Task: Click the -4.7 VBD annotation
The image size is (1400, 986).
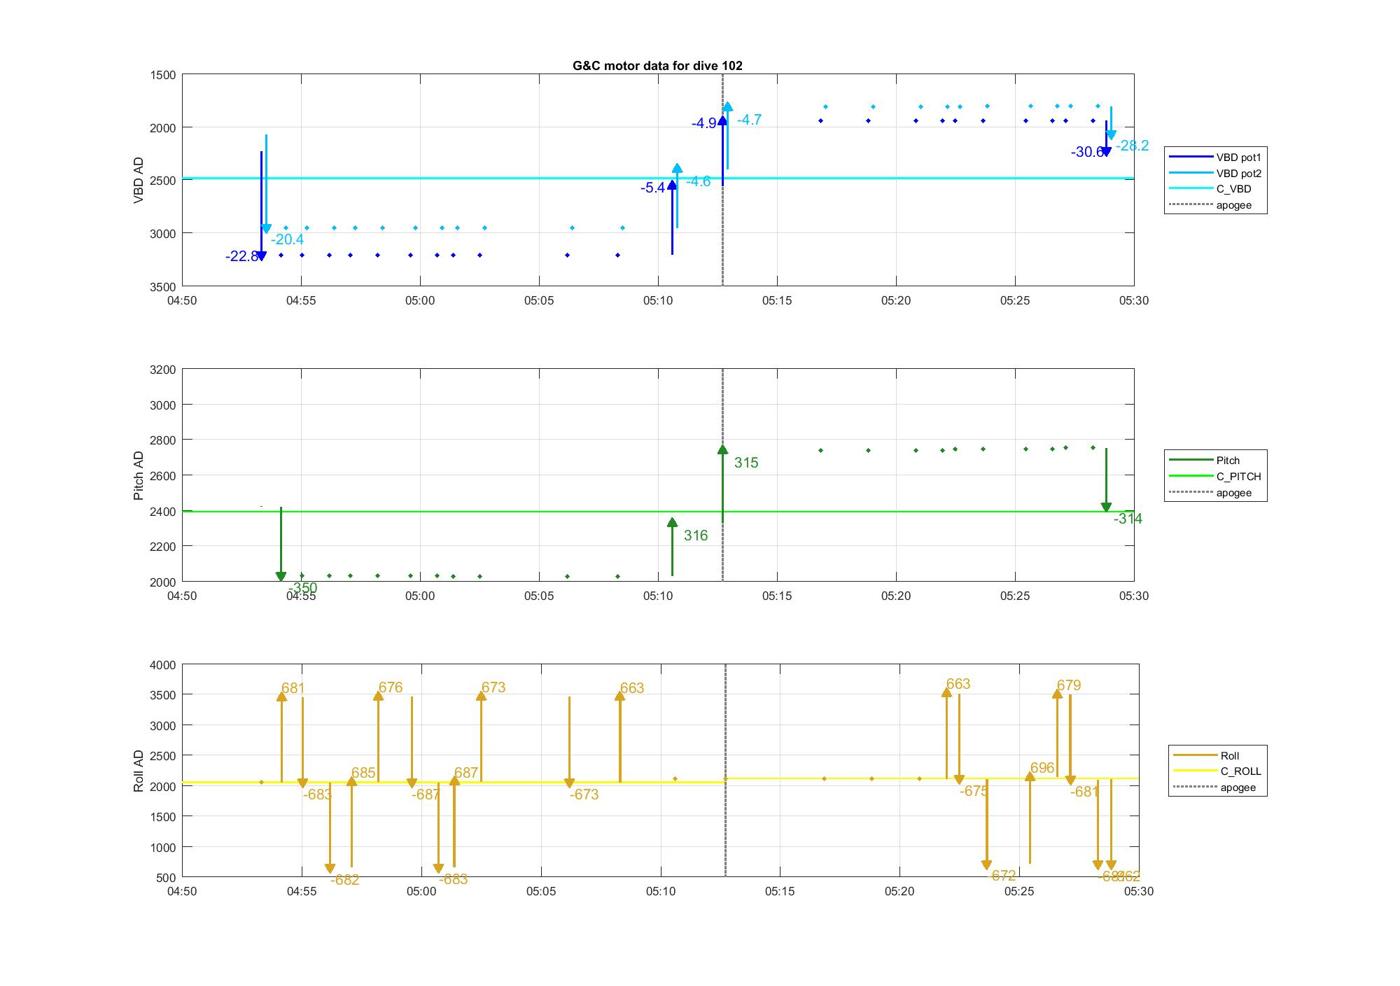Action: click(749, 120)
